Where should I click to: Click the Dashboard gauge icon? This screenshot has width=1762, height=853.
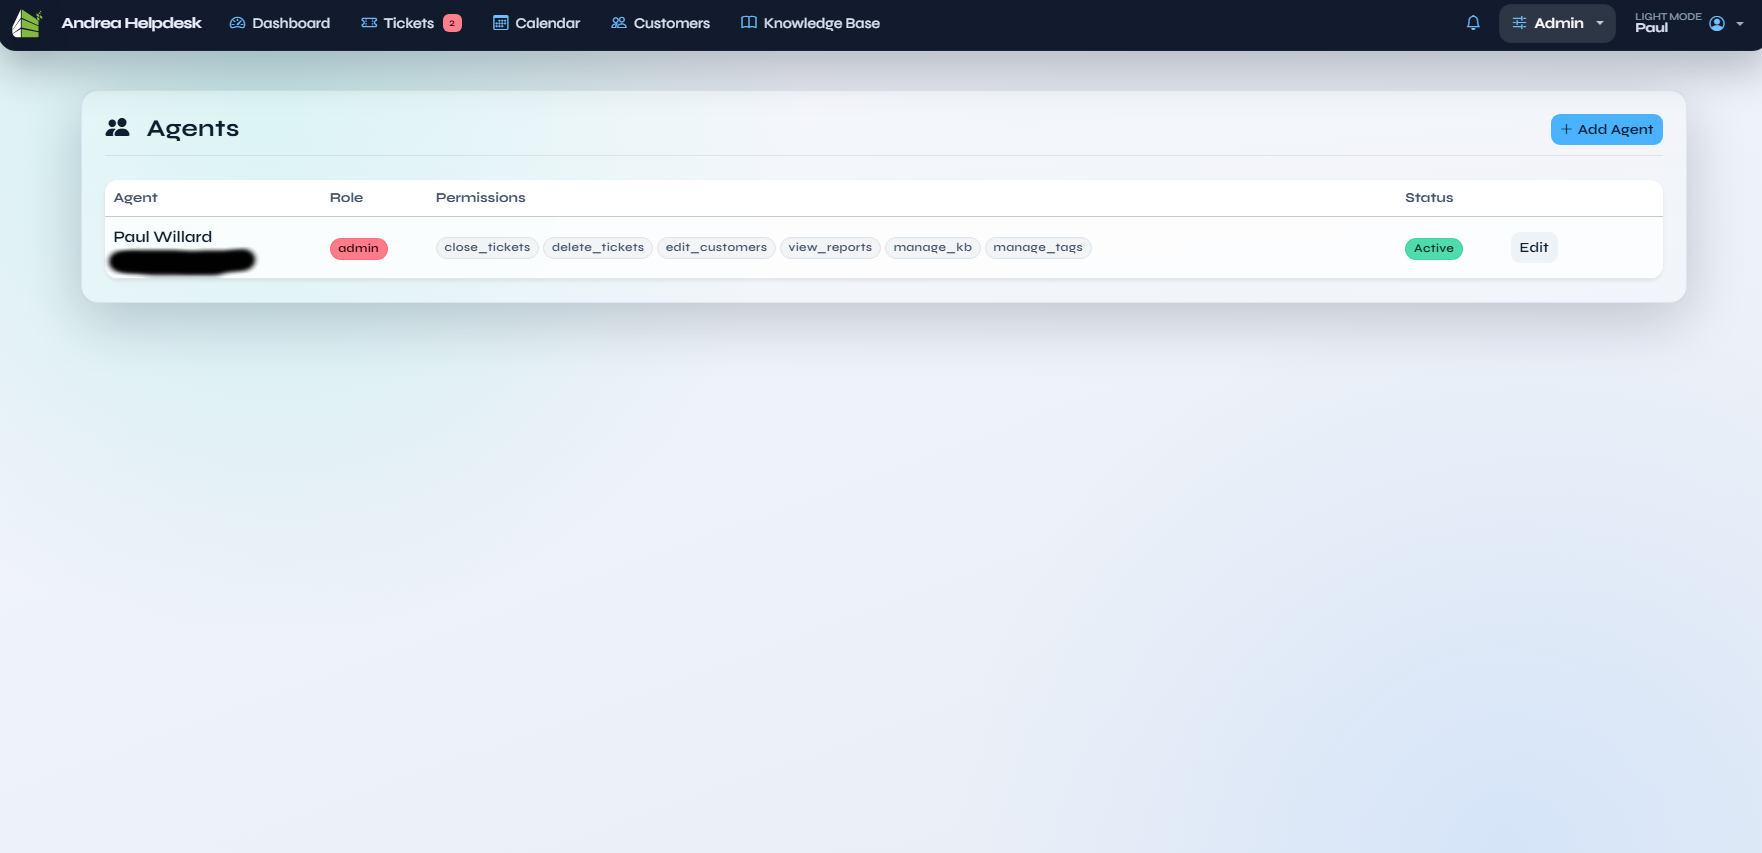tap(237, 23)
